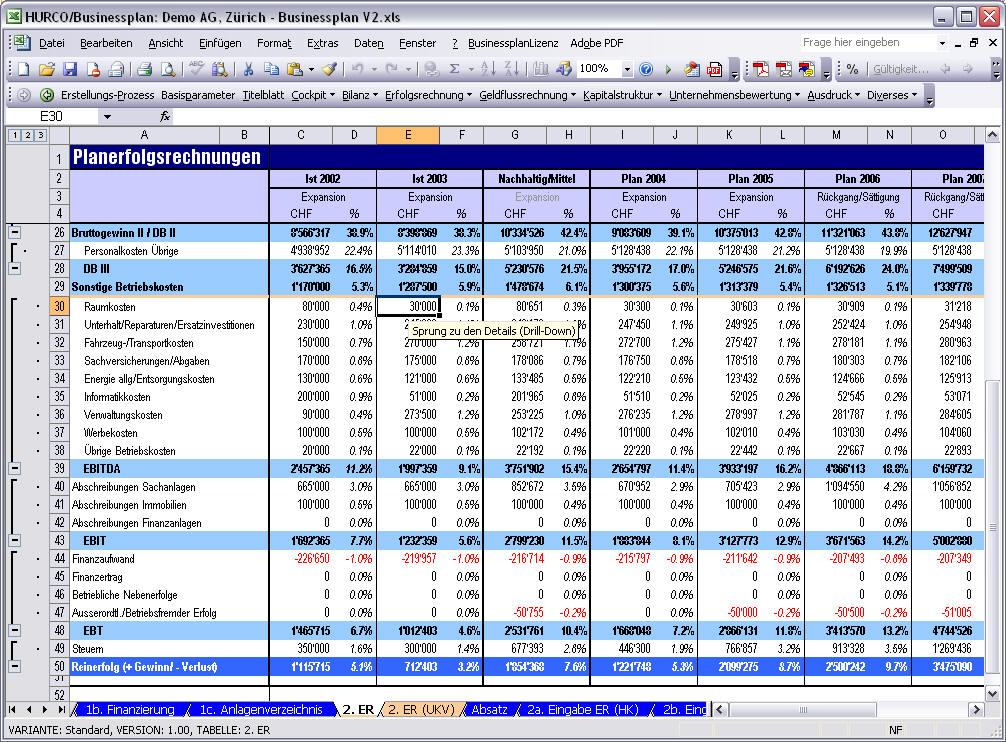Show outline level 2
Image resolution: width=1006 pixels, height=742 pixels.
28,135
